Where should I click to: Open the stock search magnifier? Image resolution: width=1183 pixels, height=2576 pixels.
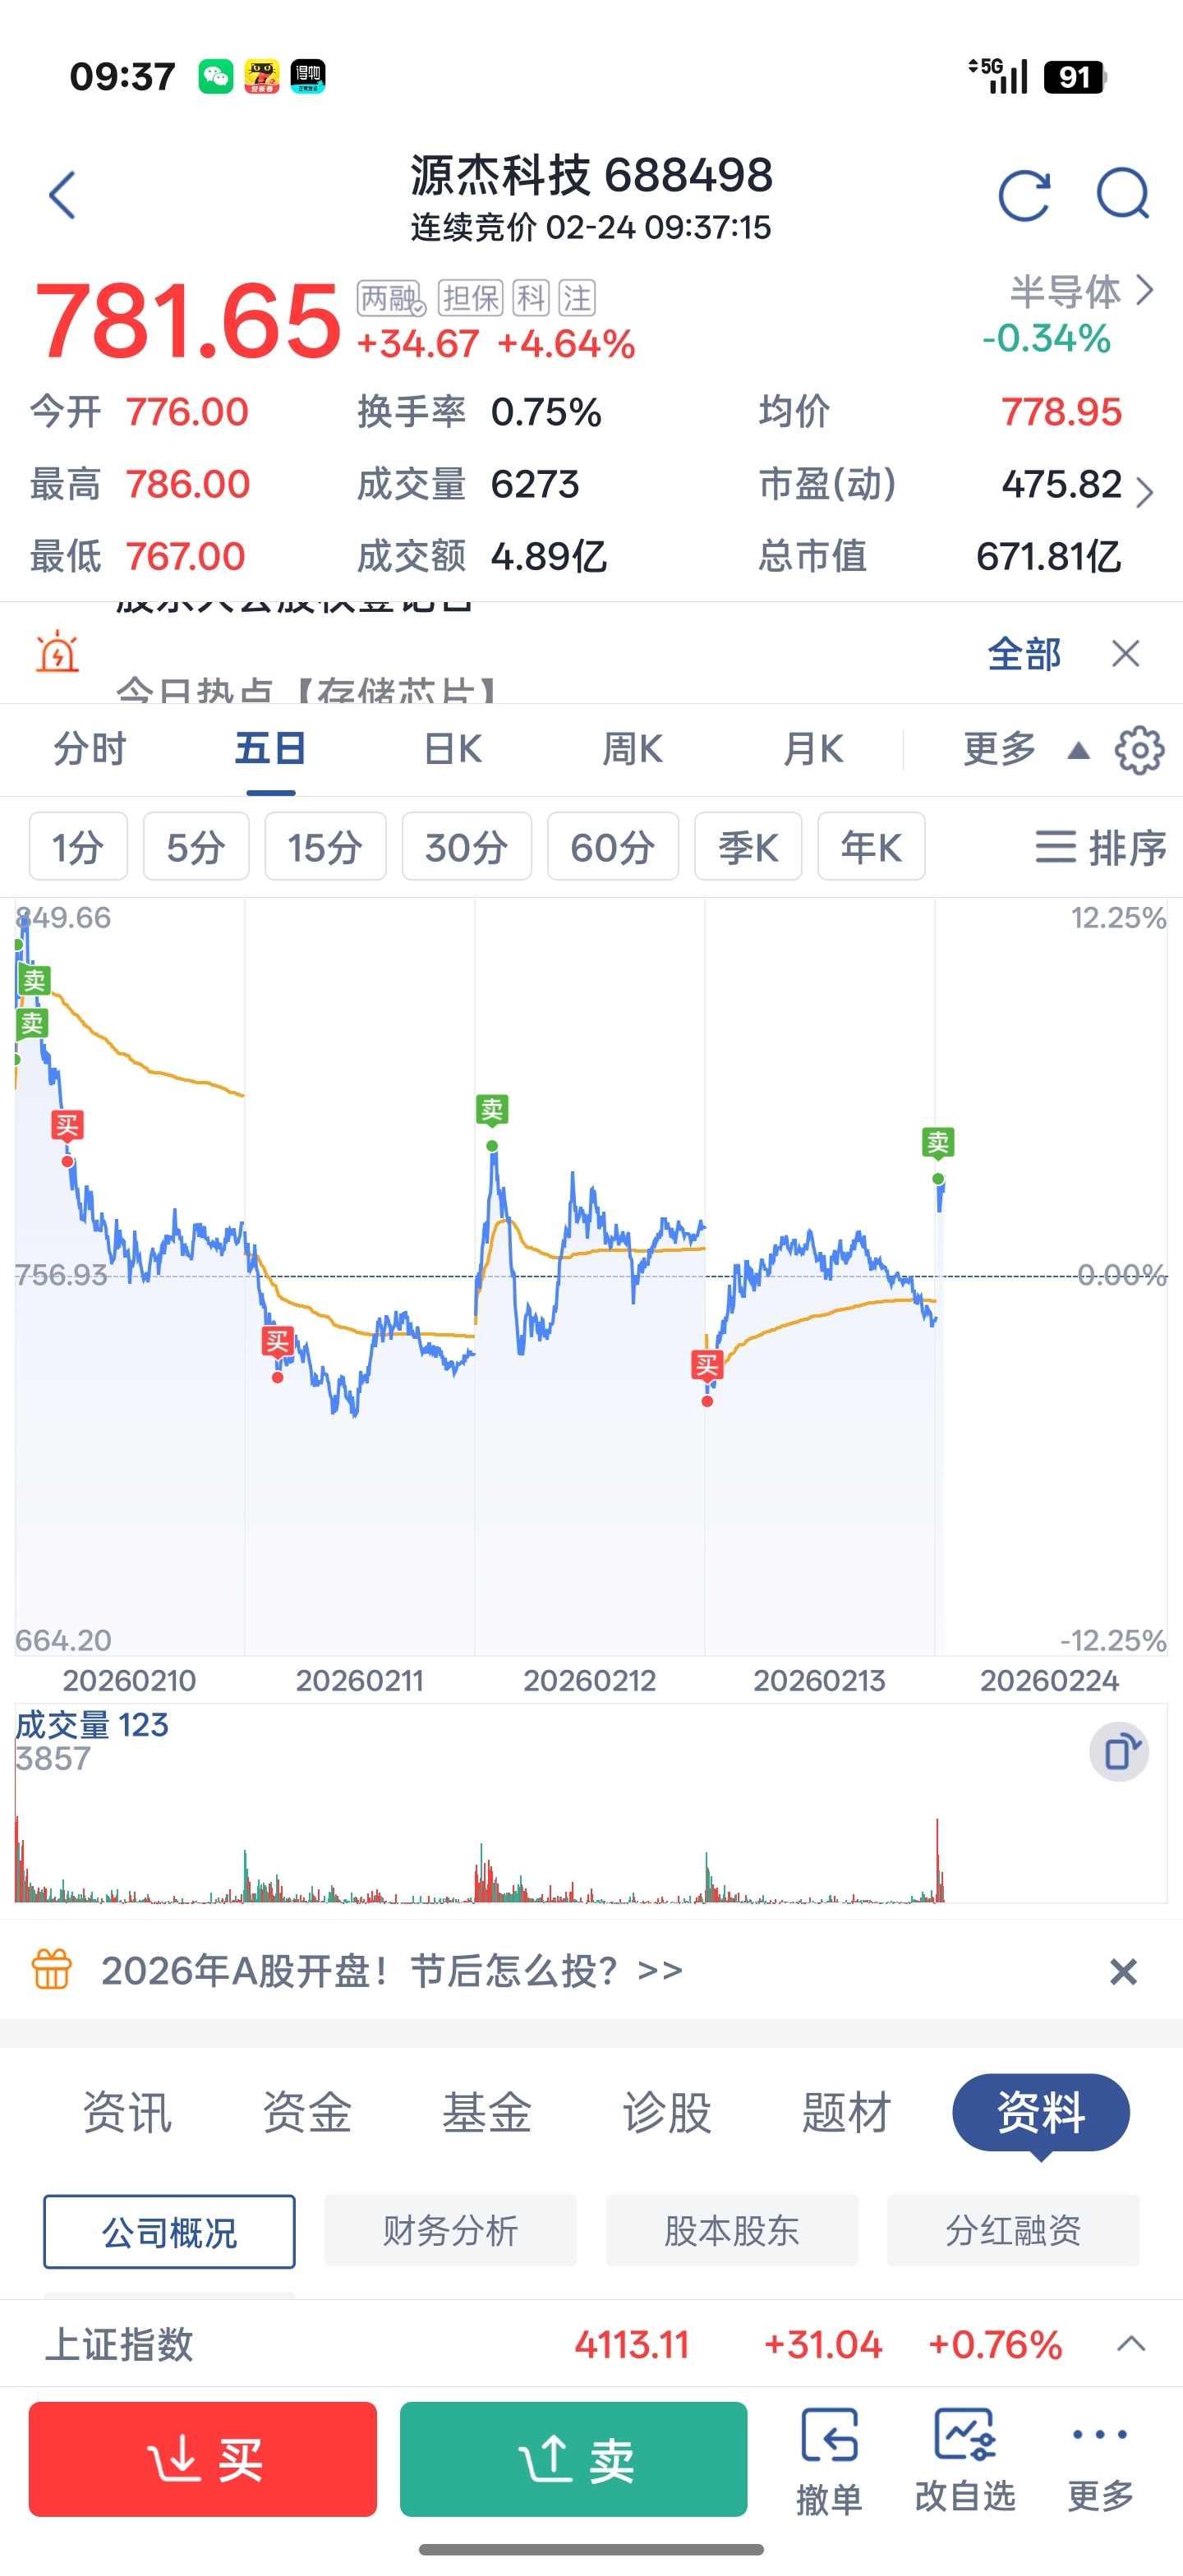coord(1122,195)
